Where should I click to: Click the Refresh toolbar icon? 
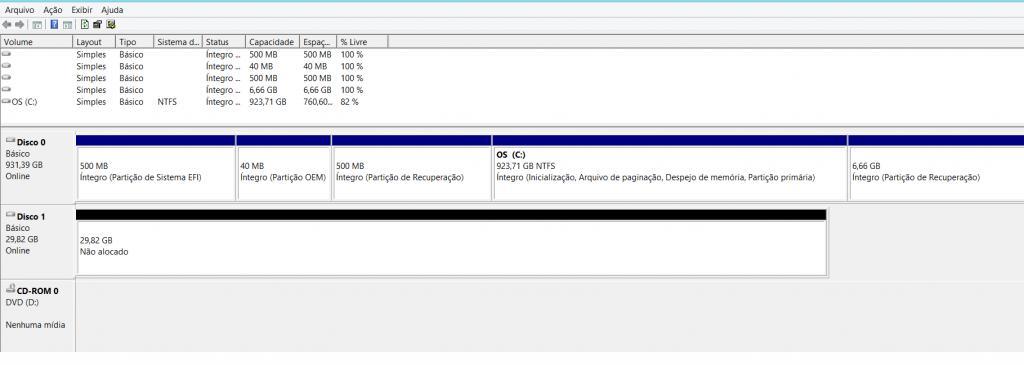click(85, 24)
